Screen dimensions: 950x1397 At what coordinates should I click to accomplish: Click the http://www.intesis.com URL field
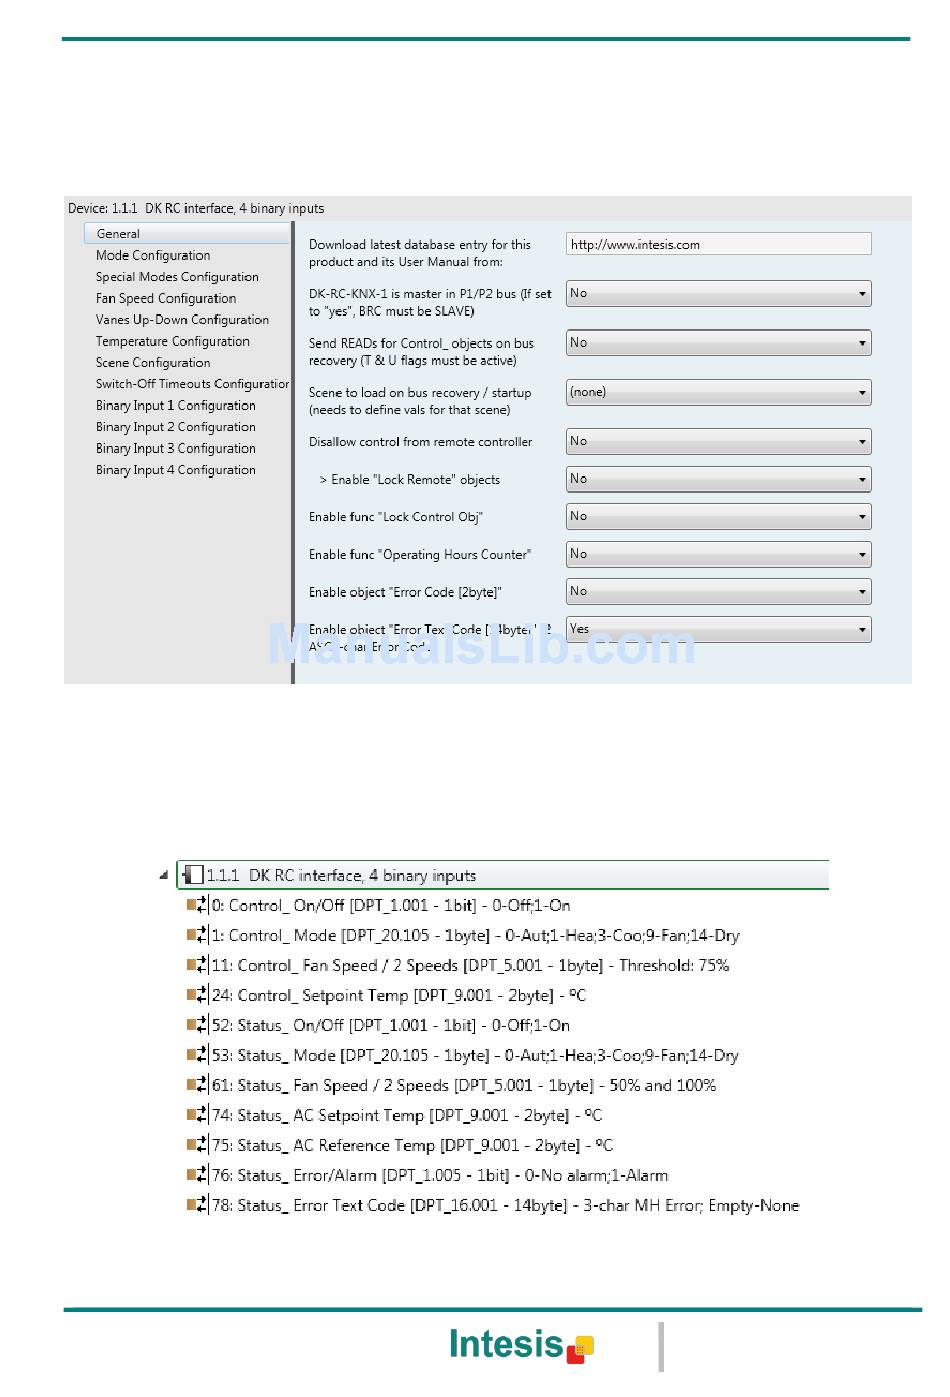pos(718,244)
